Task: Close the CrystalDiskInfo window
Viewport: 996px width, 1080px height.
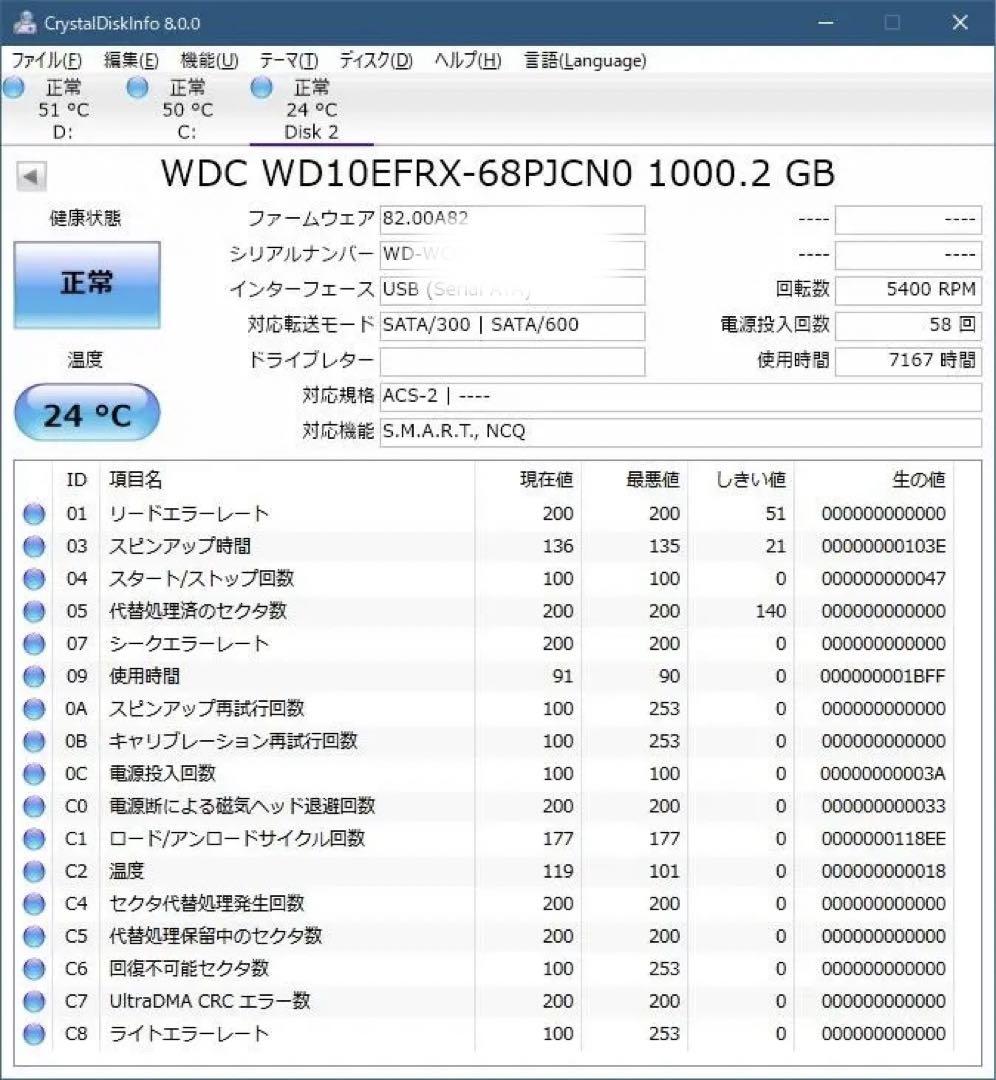Action: point(959,23)
